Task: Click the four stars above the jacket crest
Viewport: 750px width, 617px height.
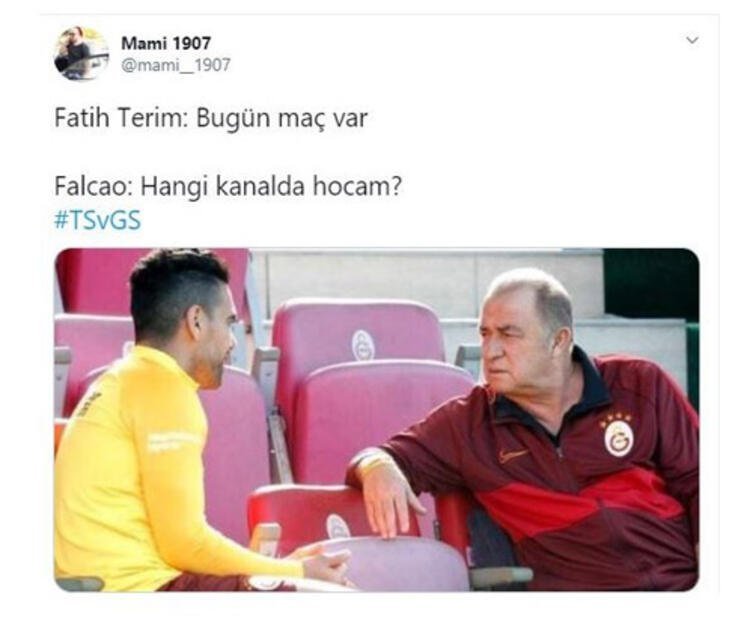Action: [x=616, y=419]
